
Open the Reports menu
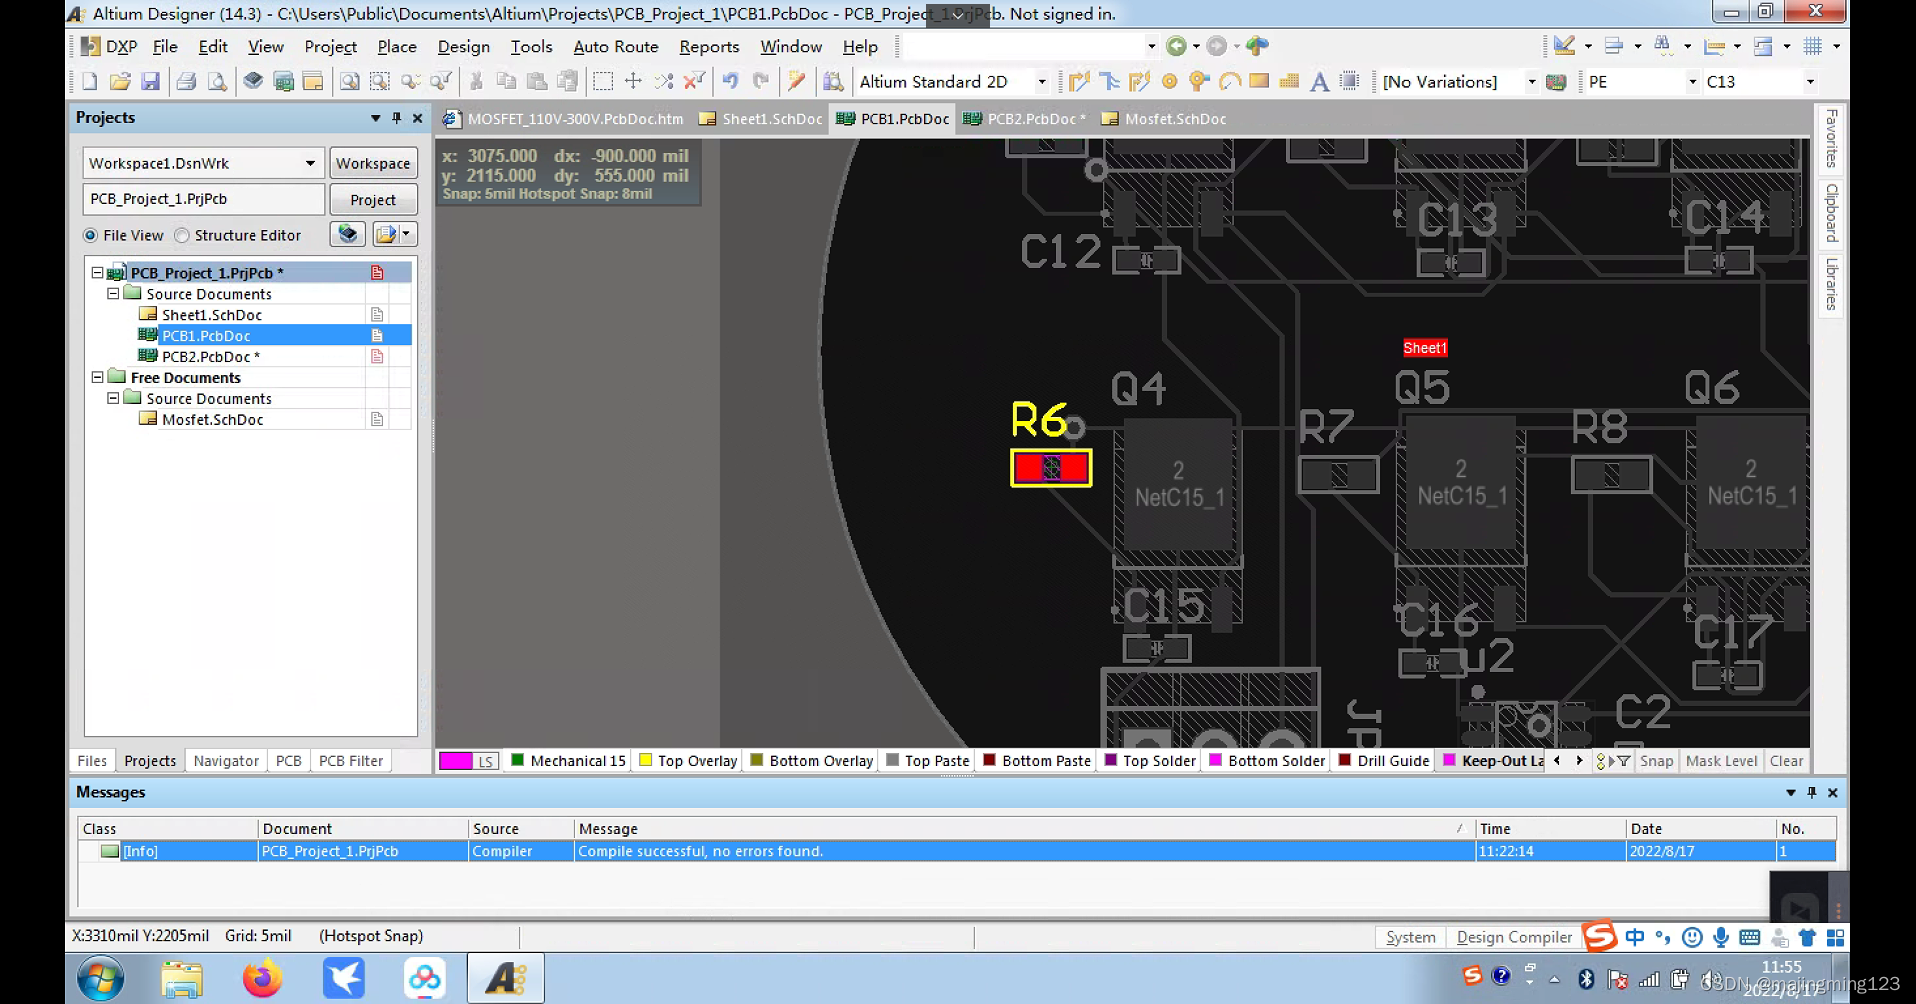coord(709,47)
